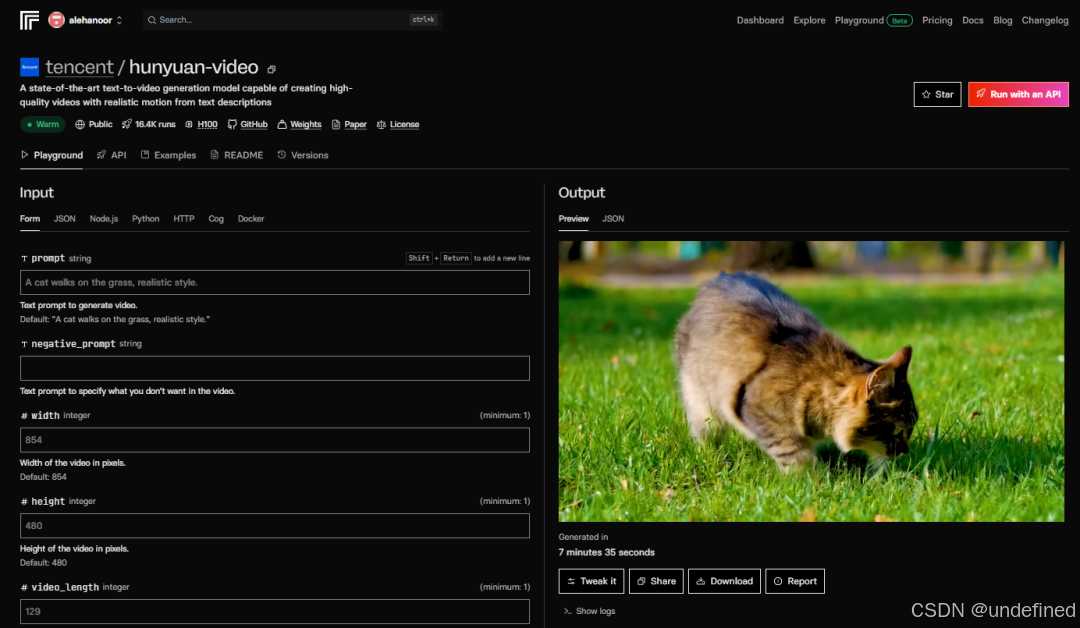Click the Versions history icon
1080x628 pixels.
pyautogui.click(x=282, y=155)
